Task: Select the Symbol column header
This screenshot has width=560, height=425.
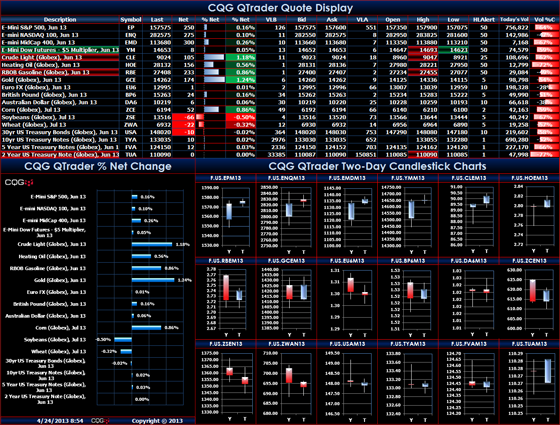Action: (x=131, y=20)
